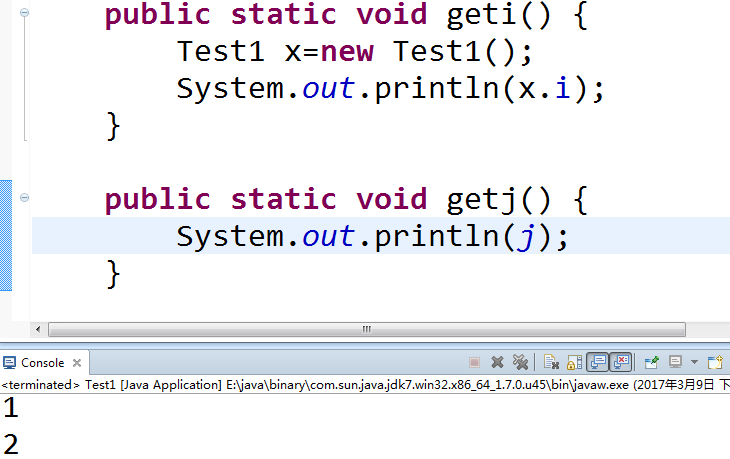Click the editor horizontal scrollbar thumb

pyautogui.click(x=367, y=329)
